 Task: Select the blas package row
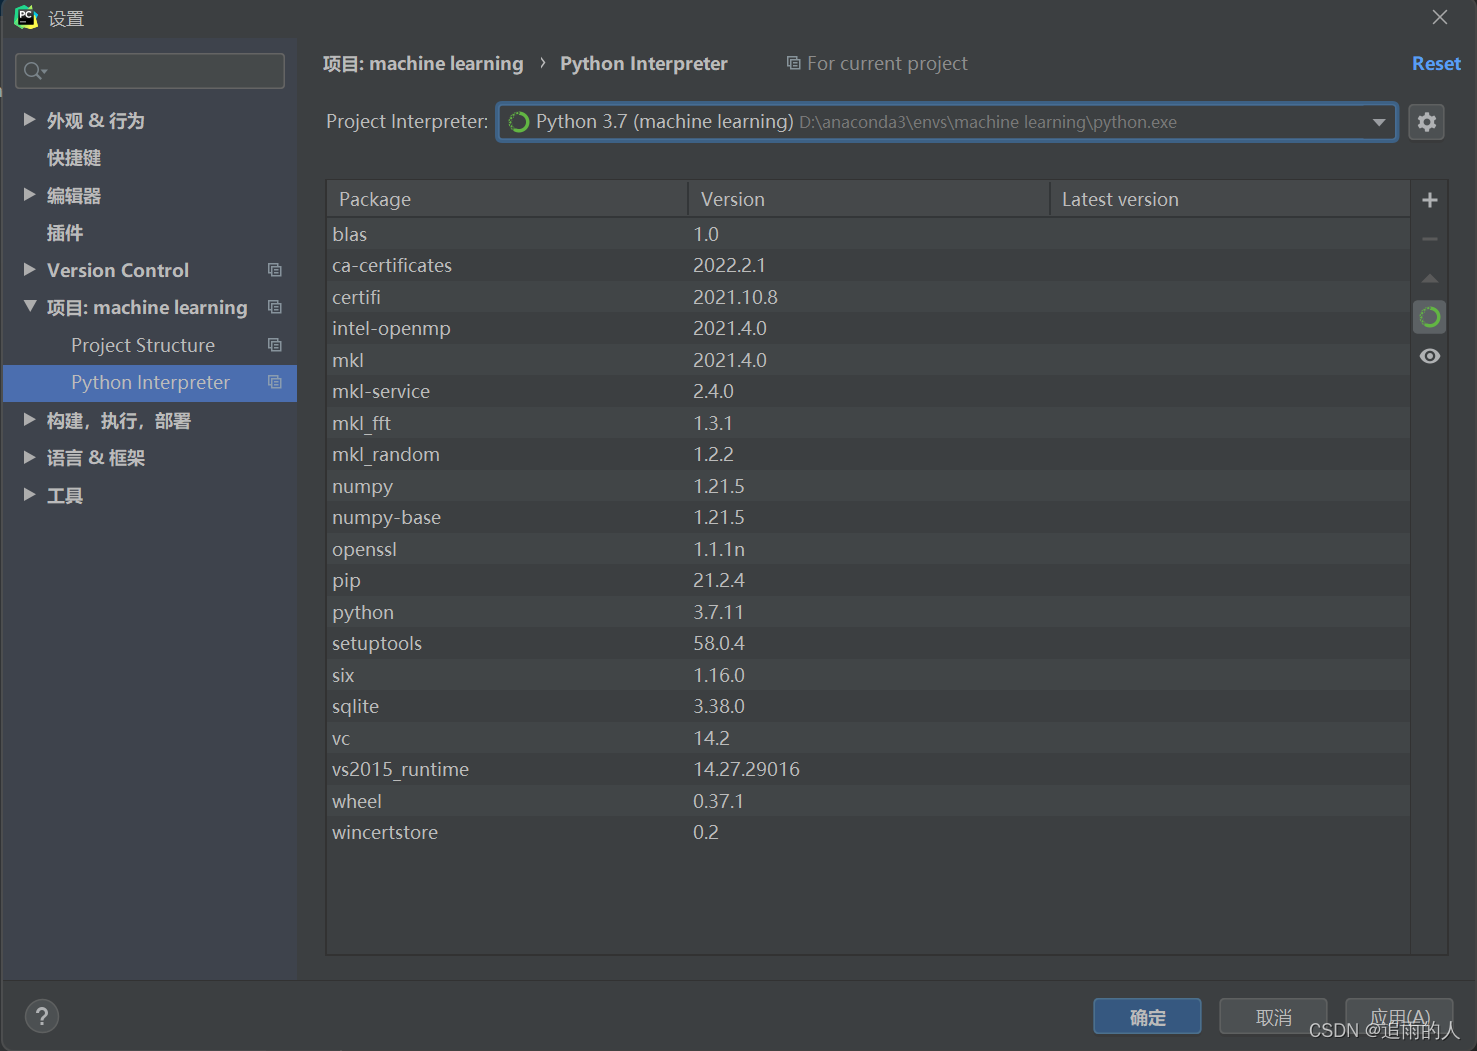point(868,234)
